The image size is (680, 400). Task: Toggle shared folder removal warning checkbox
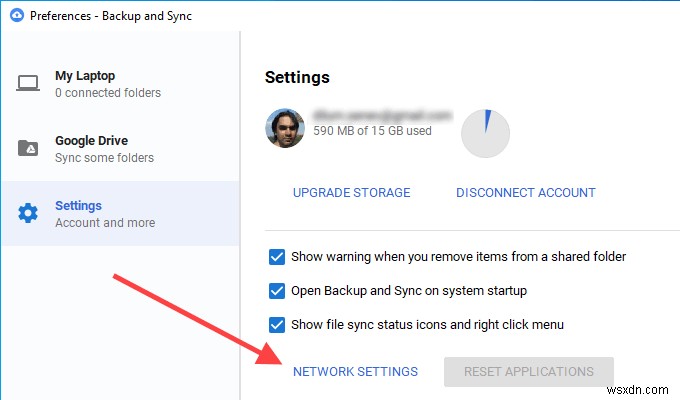(x=277, y=257)
